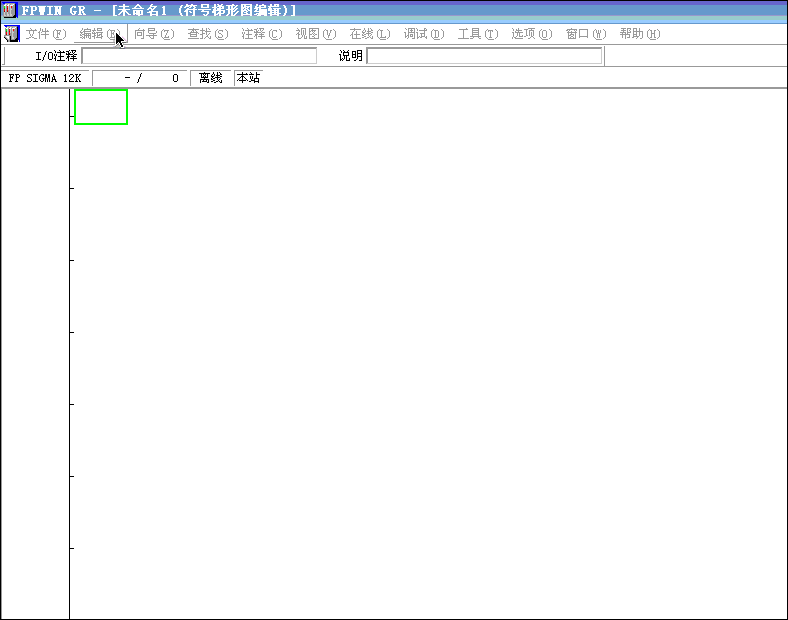Viewport: 788px width, 620px height.
Task: Expand the 窗口(W) window menu
Action: (x=585, y=34)
